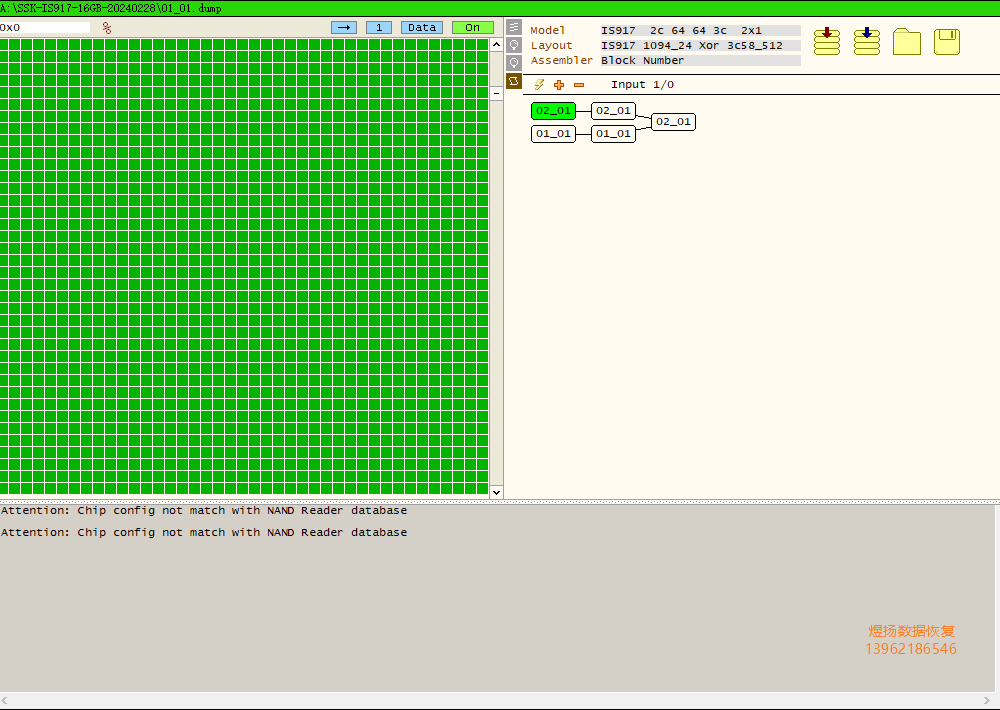Click the blue arrow direction button
The width and height of the screenshot is (1000, 710).
tap(344, 27)
